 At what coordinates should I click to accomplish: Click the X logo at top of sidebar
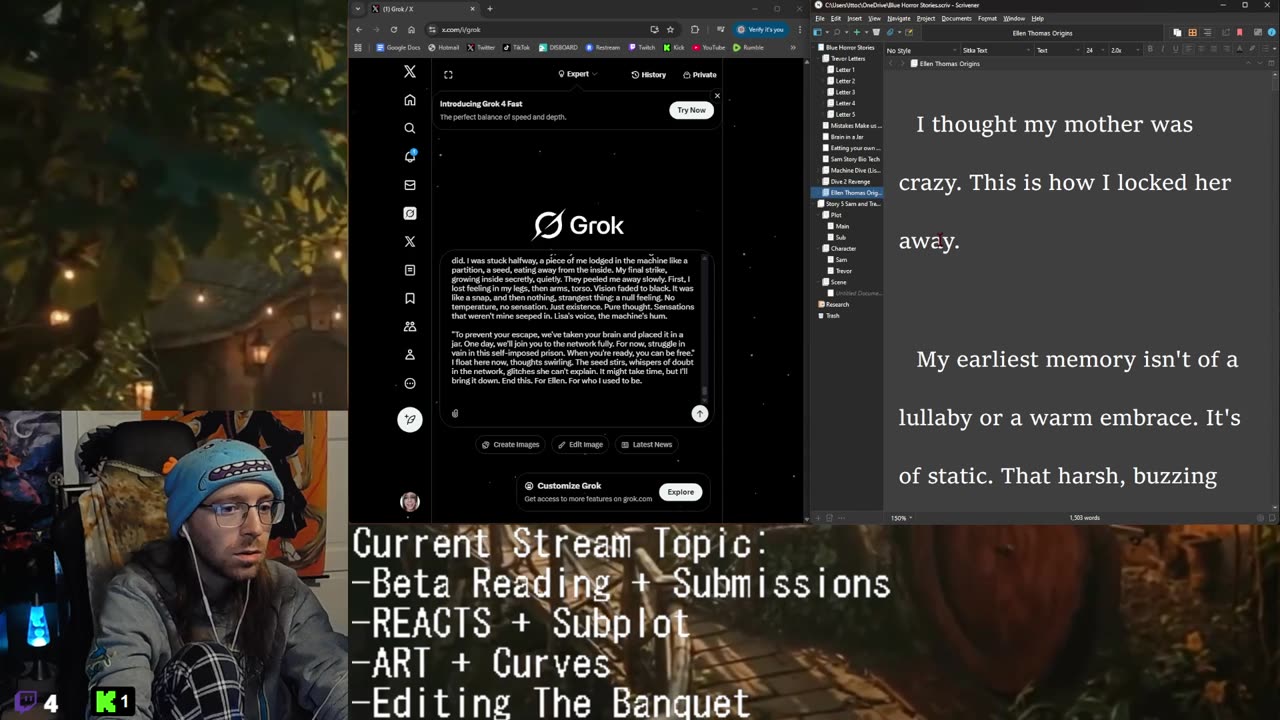pos(410,72)
